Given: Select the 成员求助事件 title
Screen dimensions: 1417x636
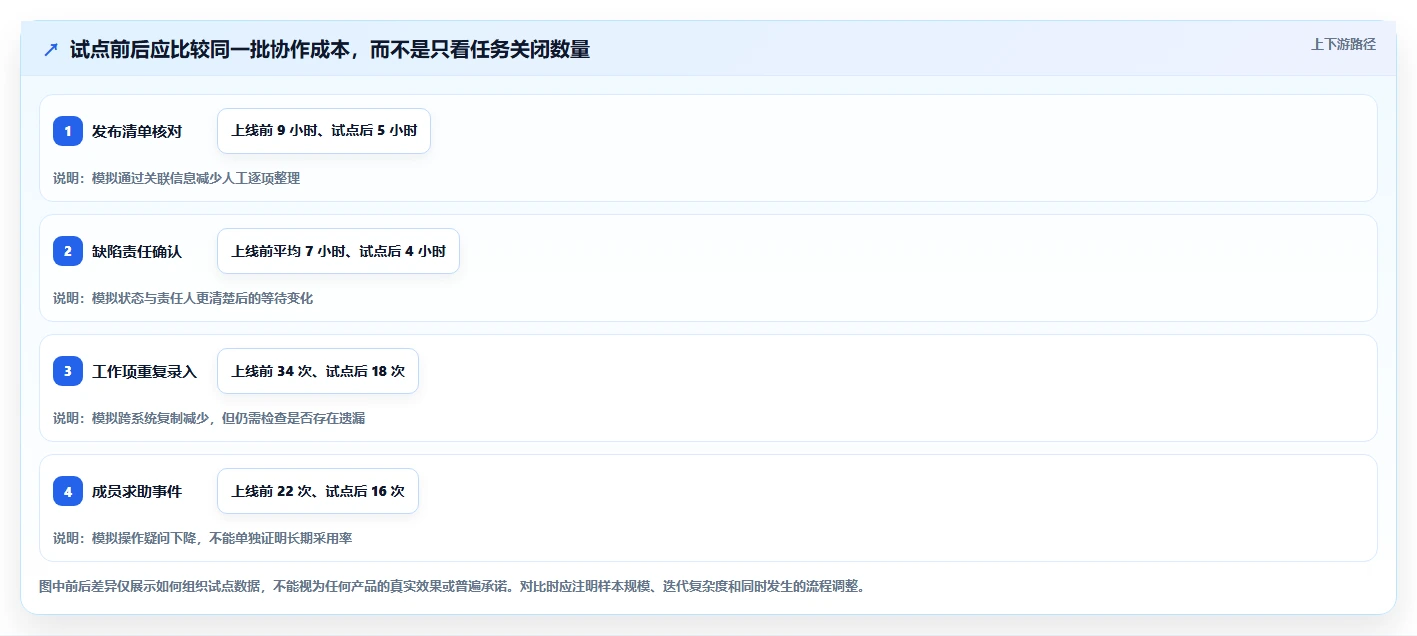Looking at the screenshot, I should [x=137, y=491].
